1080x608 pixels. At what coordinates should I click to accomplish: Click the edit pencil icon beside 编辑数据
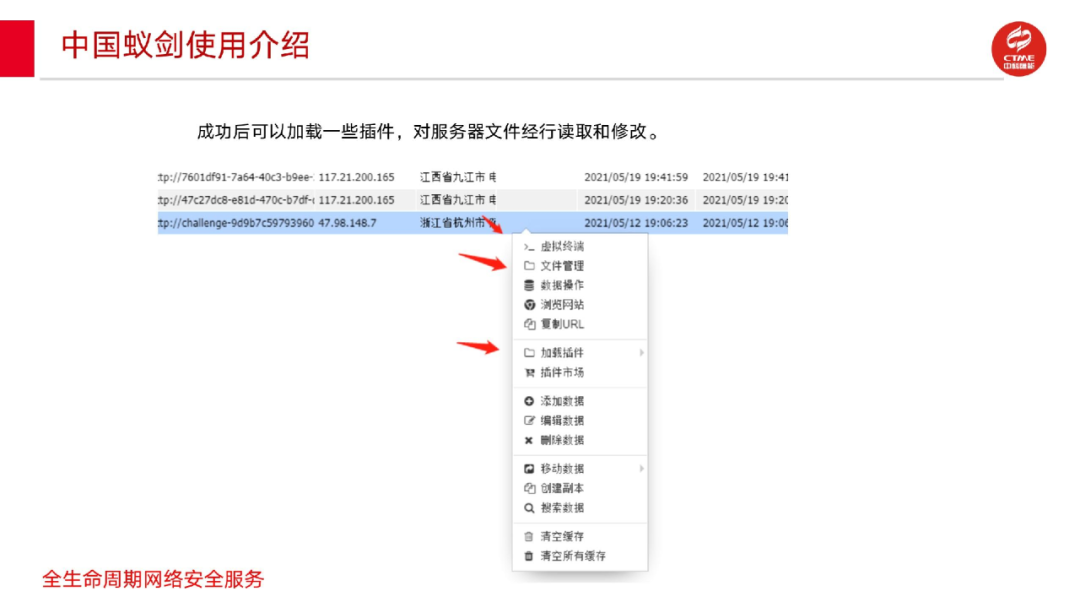pyautogui.click(x=529, y=421)
